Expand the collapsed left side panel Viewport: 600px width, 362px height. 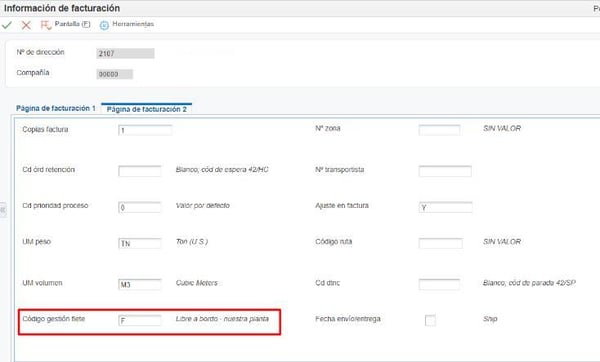click(x=3, y=210)
